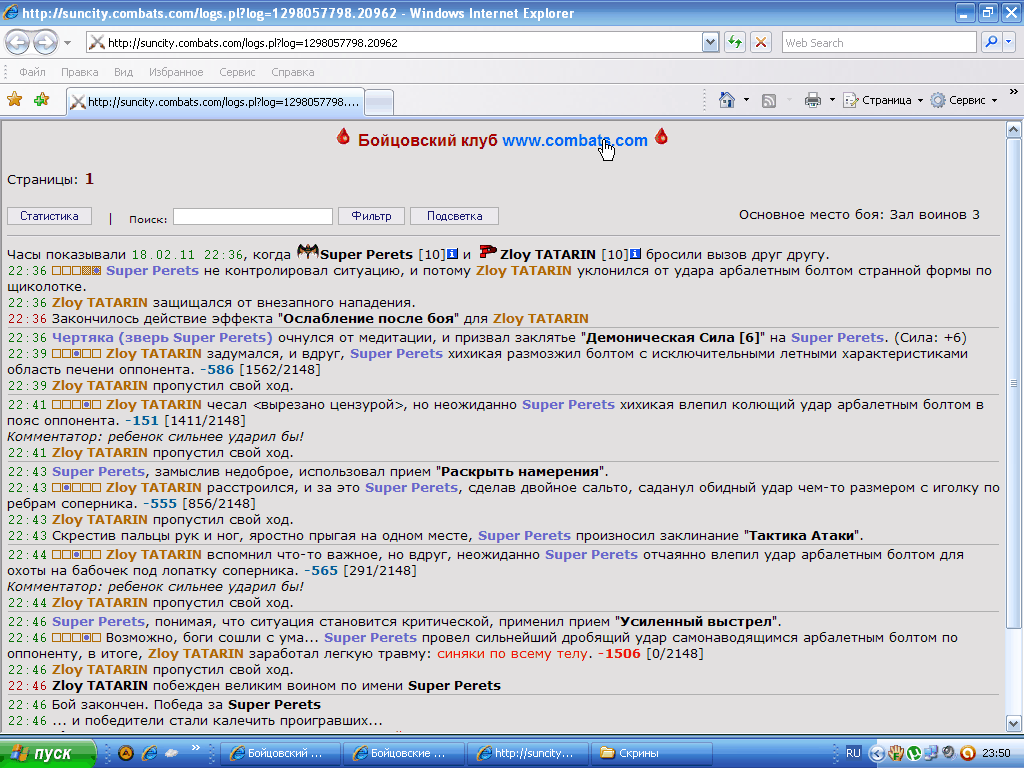Click the network connection tray icon
1024x768 pixels.
pos(931,753)
